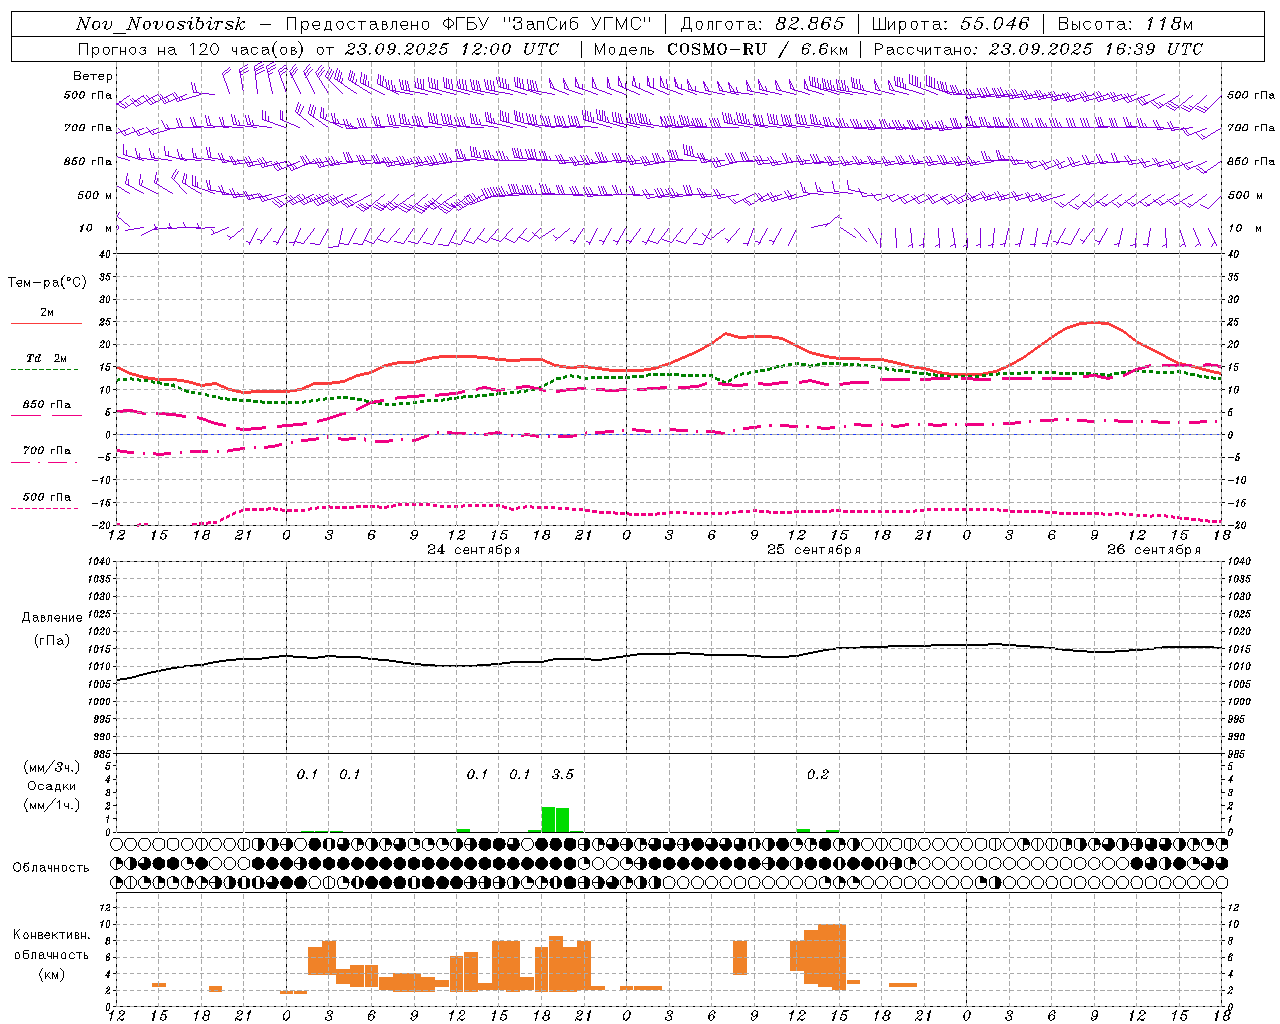Select the 'Долгота: 82.865' header field
Image resolution: width=1280 pixels, height=1024 pixels.
(762, 25)
